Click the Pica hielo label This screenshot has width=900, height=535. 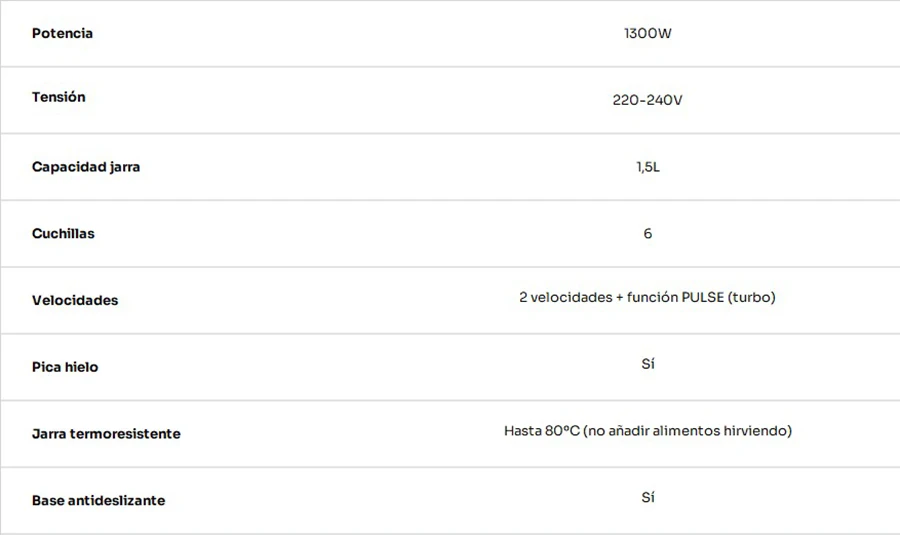coord(65,367)
